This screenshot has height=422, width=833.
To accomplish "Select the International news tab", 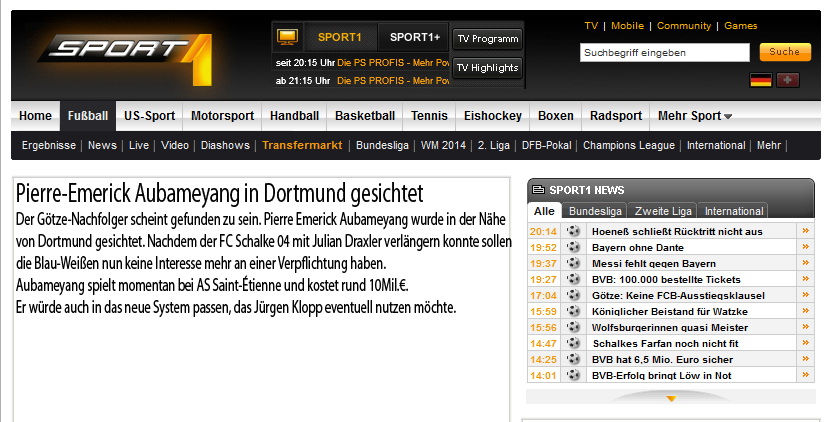I will (734, 211).
